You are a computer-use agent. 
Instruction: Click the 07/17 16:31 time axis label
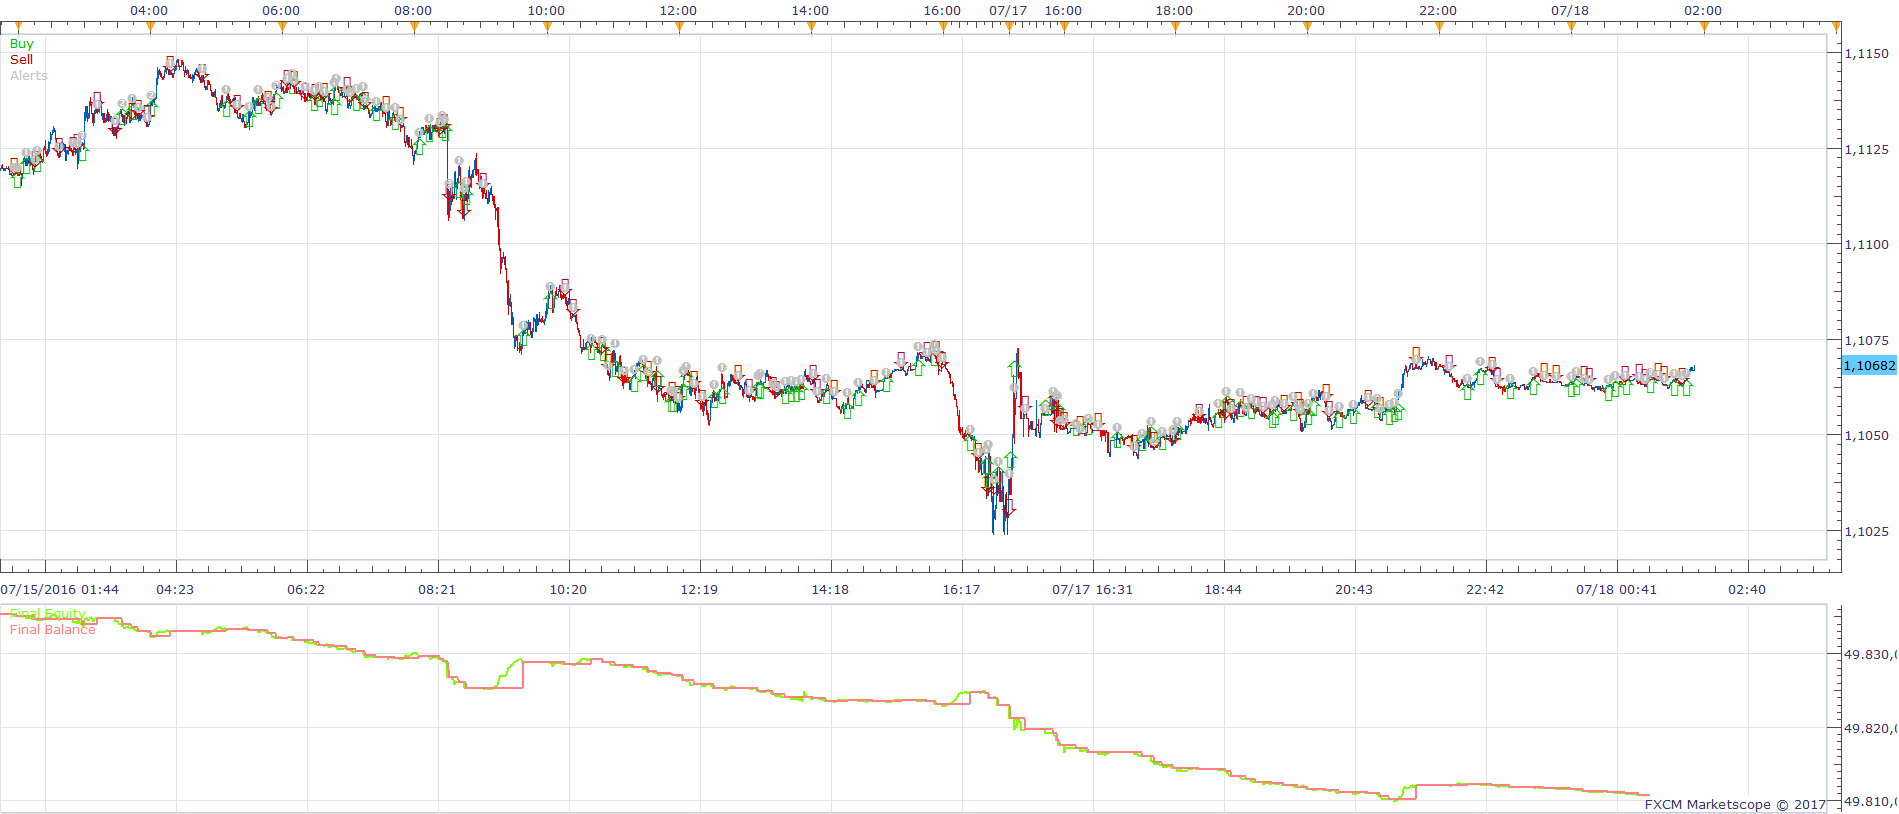[x=1092, y=590]
